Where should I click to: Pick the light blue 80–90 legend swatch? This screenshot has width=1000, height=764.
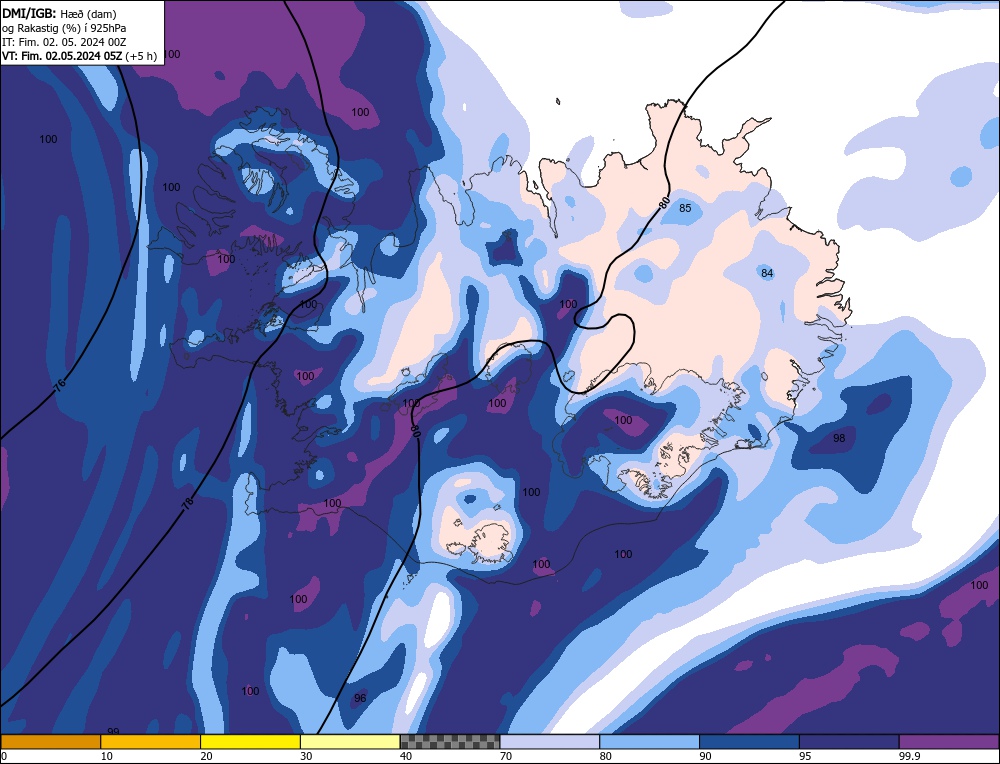coord(649,742)
